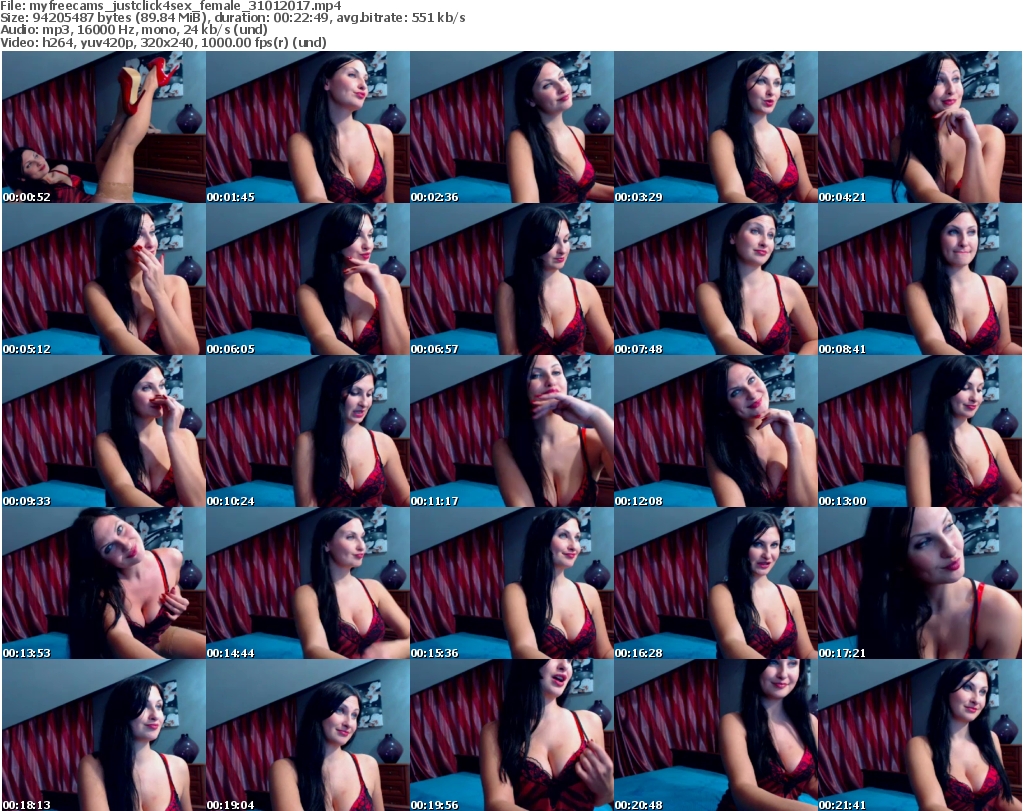Select the thumbnail frame at 00:20:48
Screen dimensions: 1024x811
pyautogui.click(x=715, y=735)
